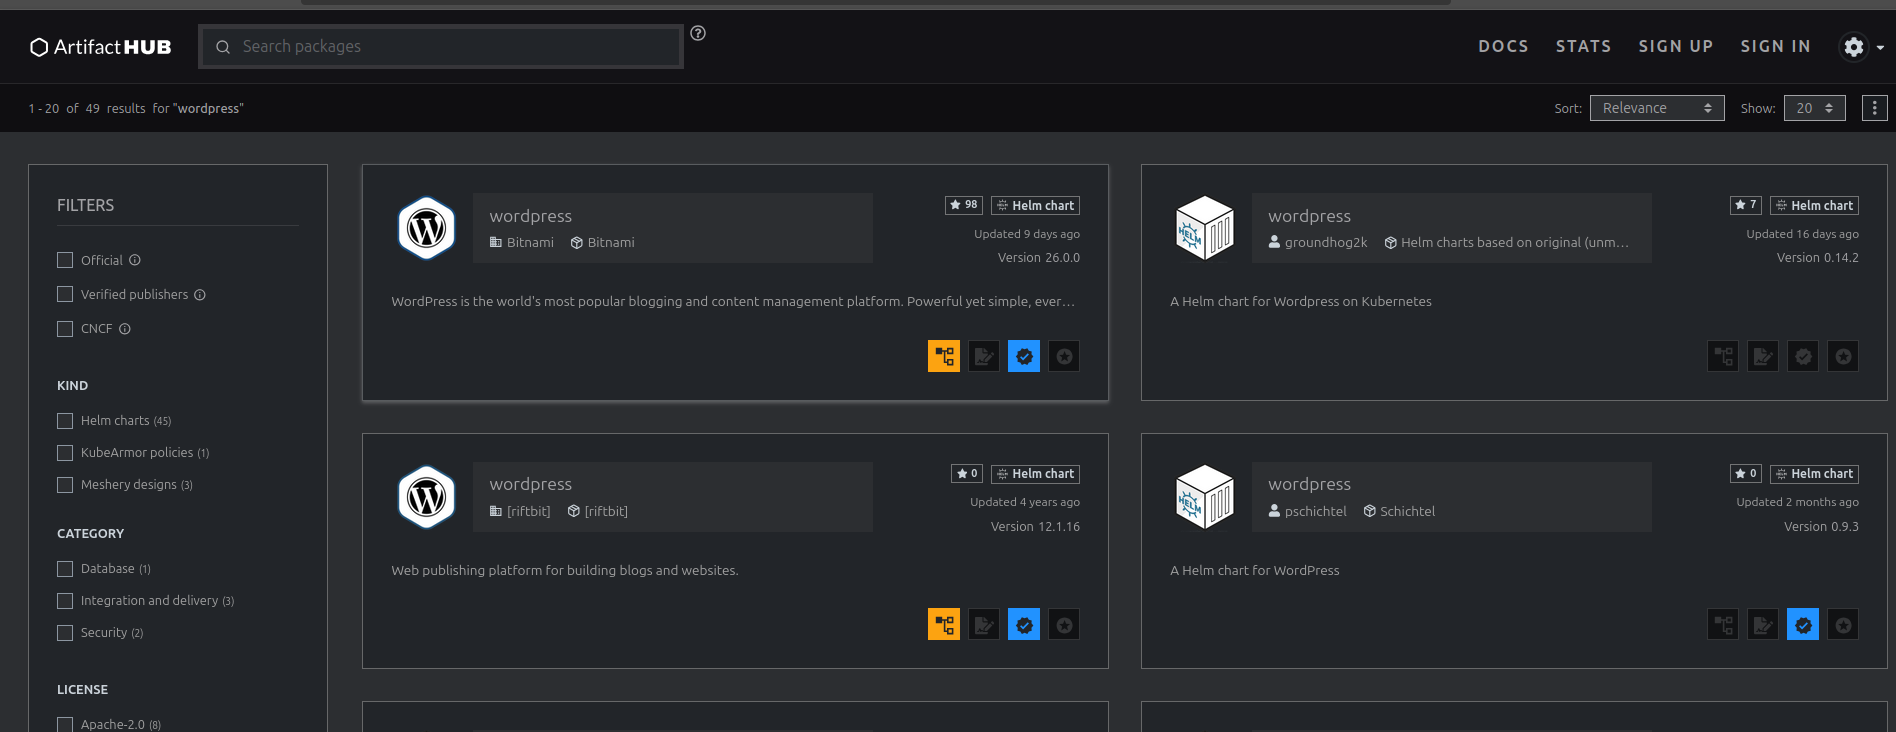Click 'A Helm chart for Wordpress on Kubernetes'

(x=1301, y=302)
